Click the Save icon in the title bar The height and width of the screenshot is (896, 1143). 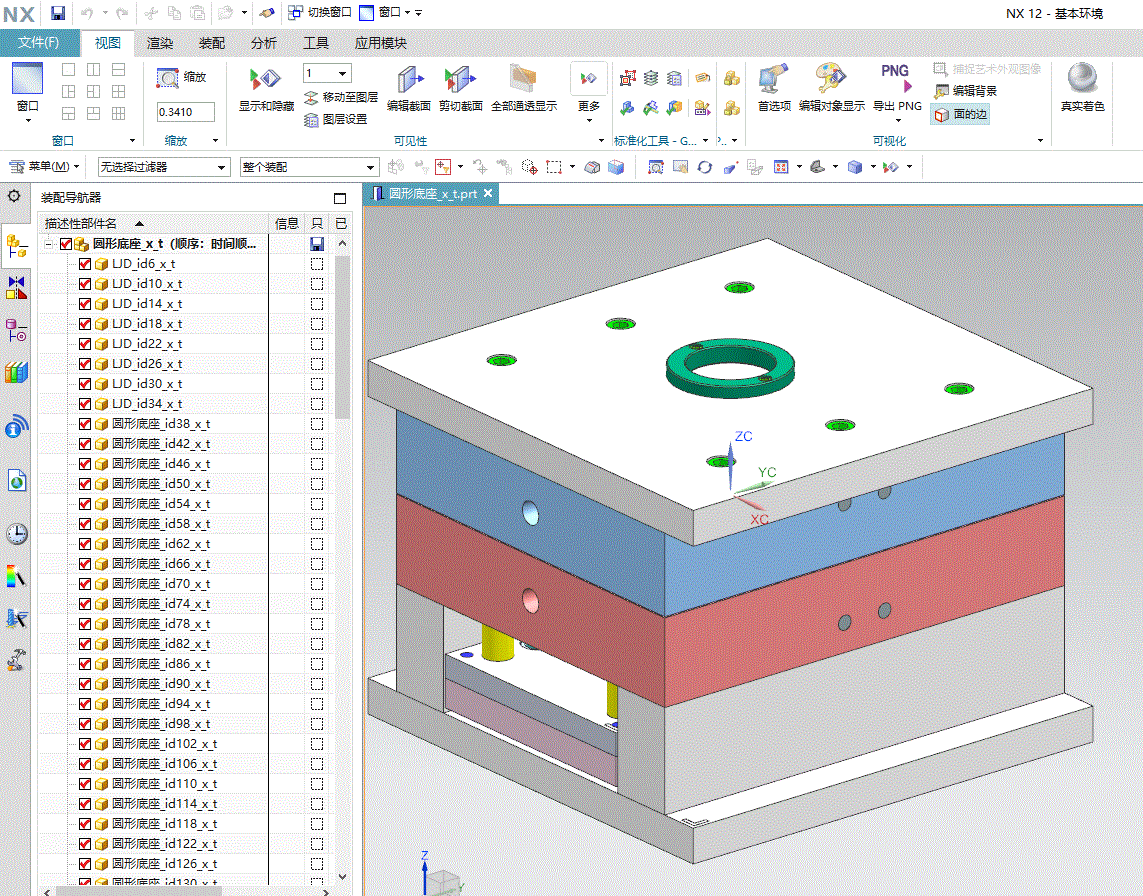coord(58,12)
